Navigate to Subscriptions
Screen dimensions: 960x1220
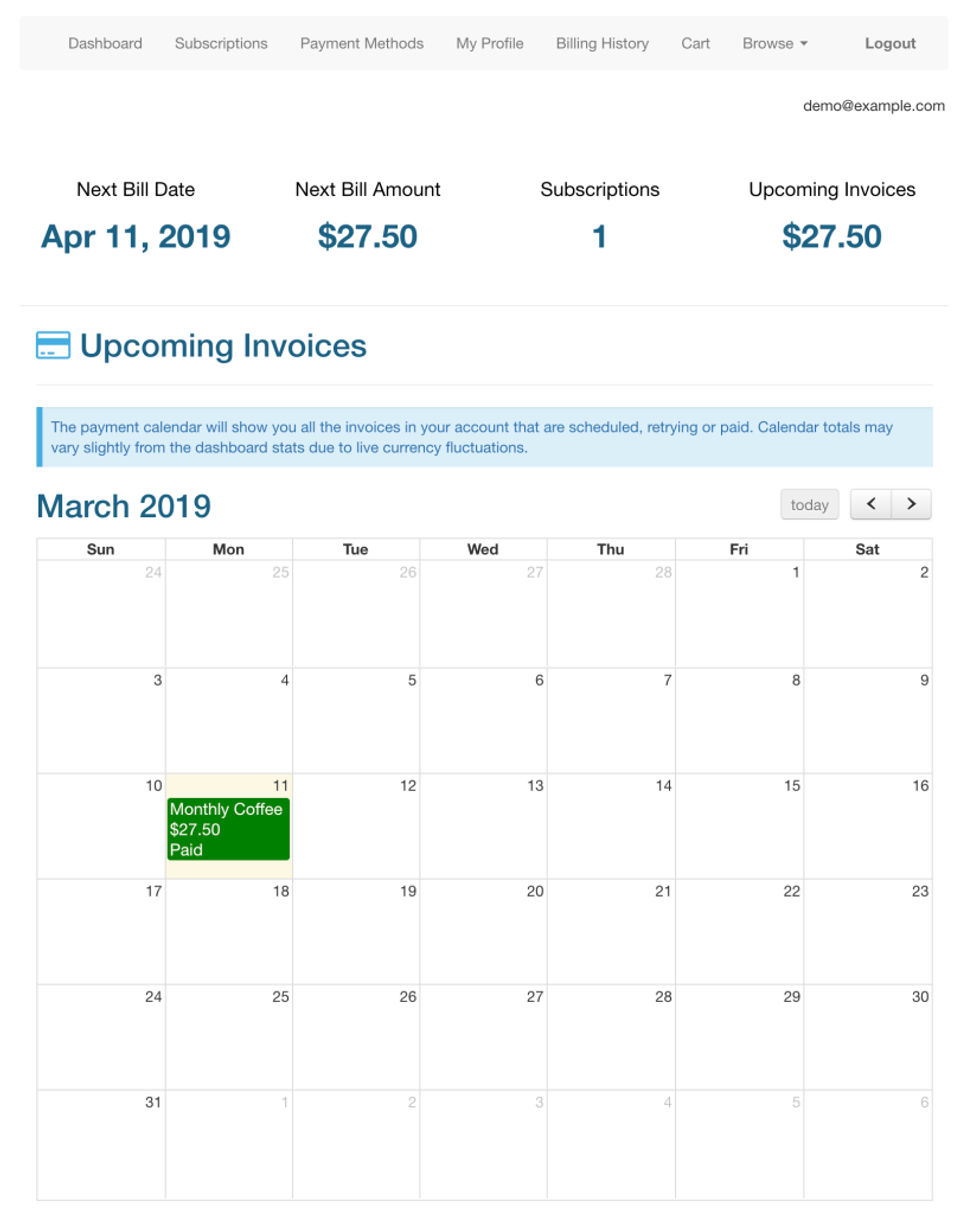pyautogui.click(x=221, y=44)
